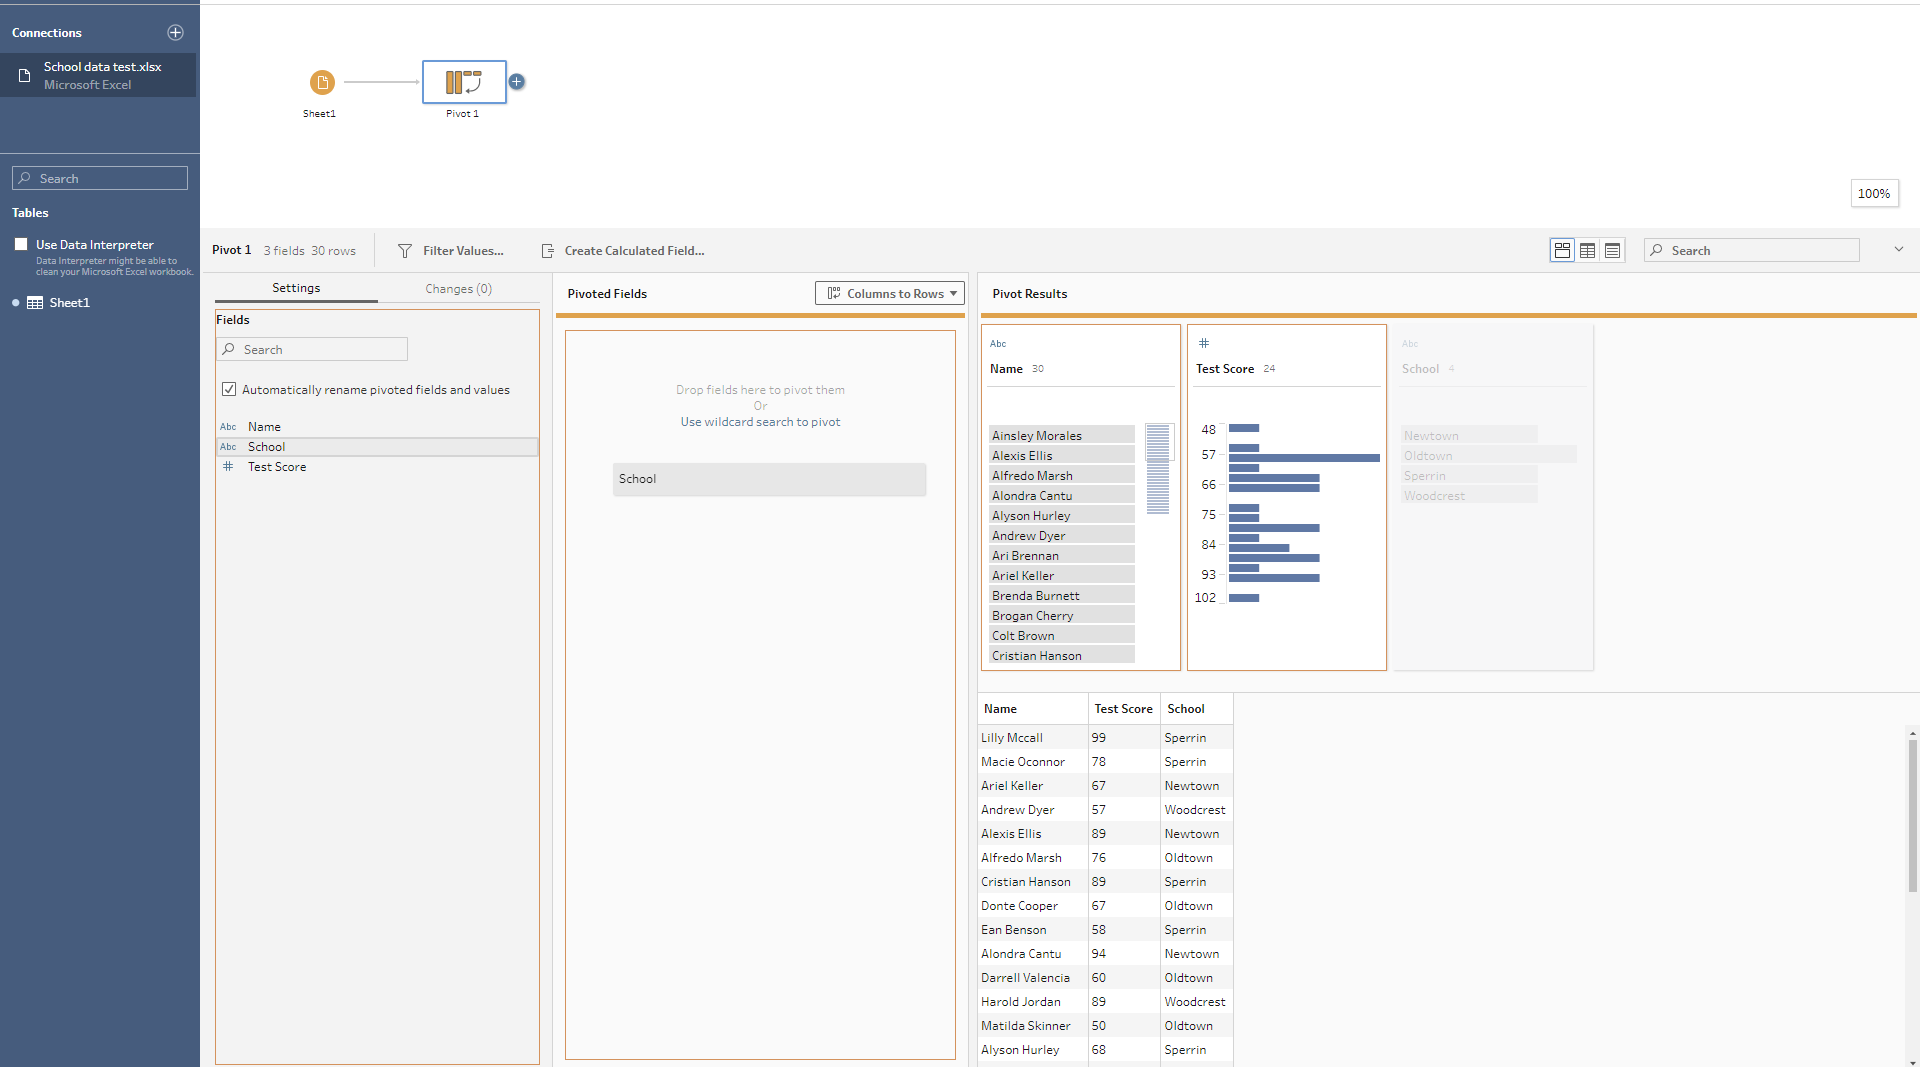Open the Changes (0) tab
The image size is (1920, 1067).
[458, 289]
